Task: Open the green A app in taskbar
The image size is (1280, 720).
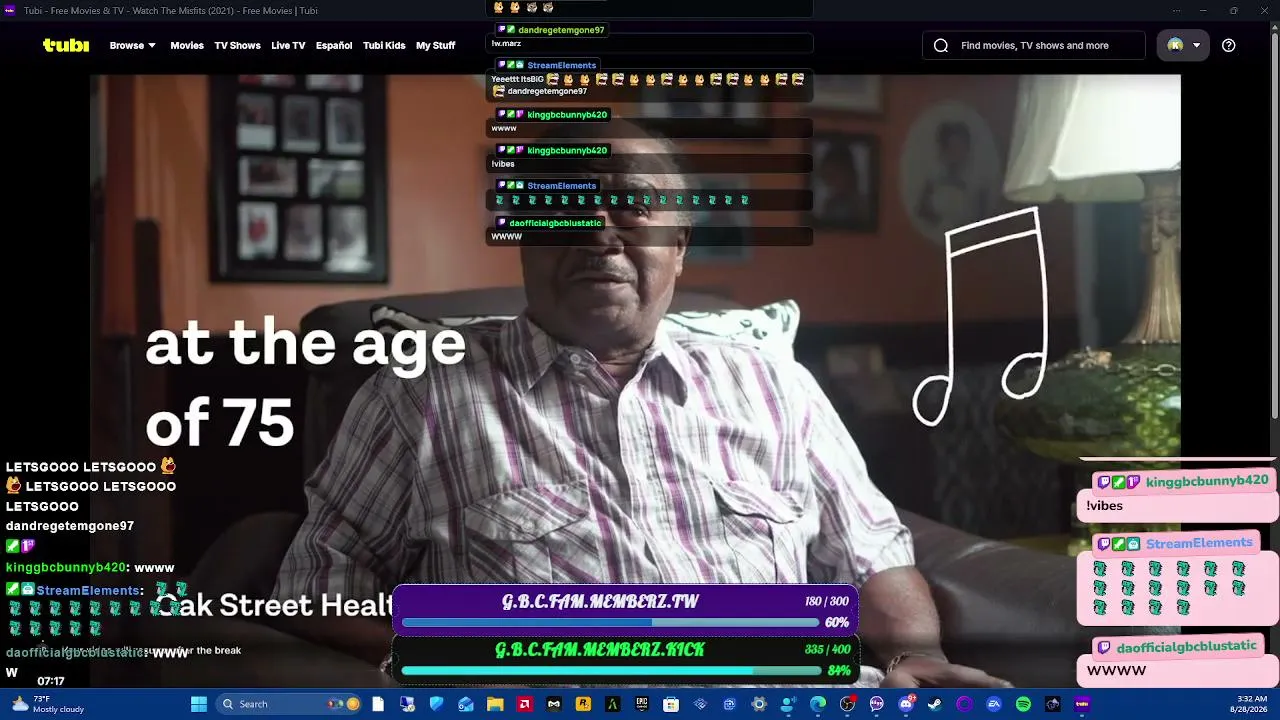Action: [x=613, y=704]
